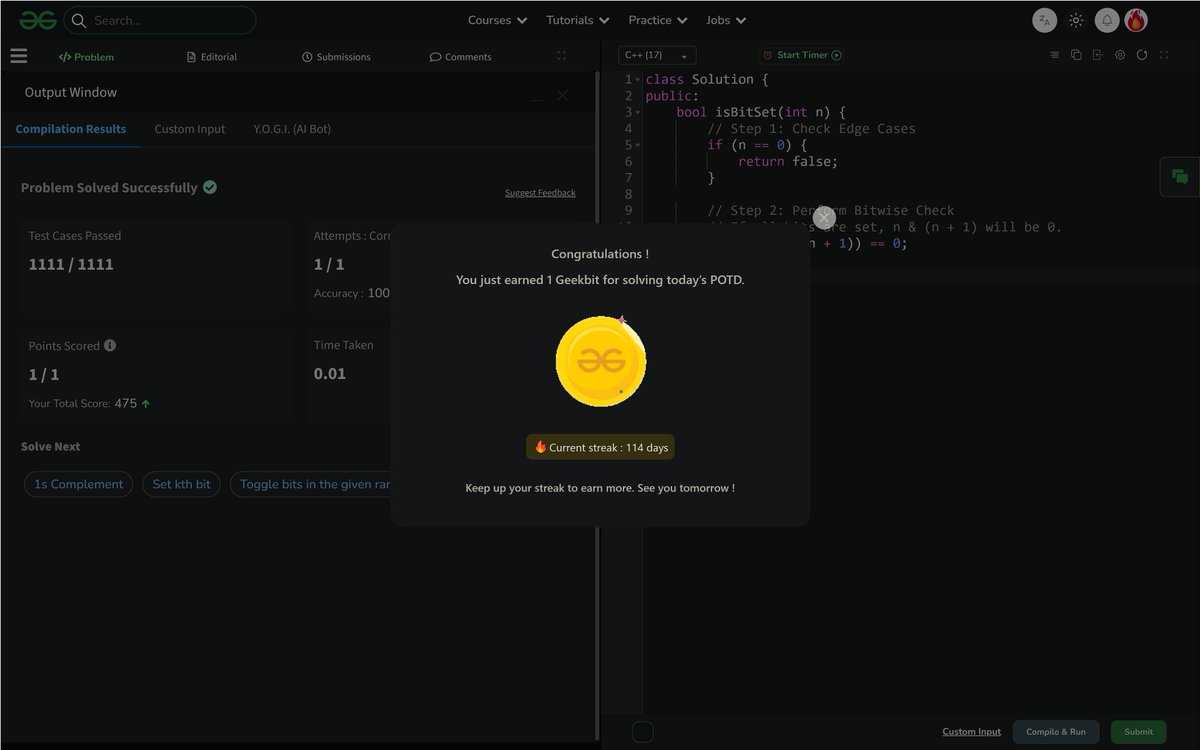This screenshot has height=750, width=1200.
Task: Collapse code fold at line 1
Action: [637, 80]
